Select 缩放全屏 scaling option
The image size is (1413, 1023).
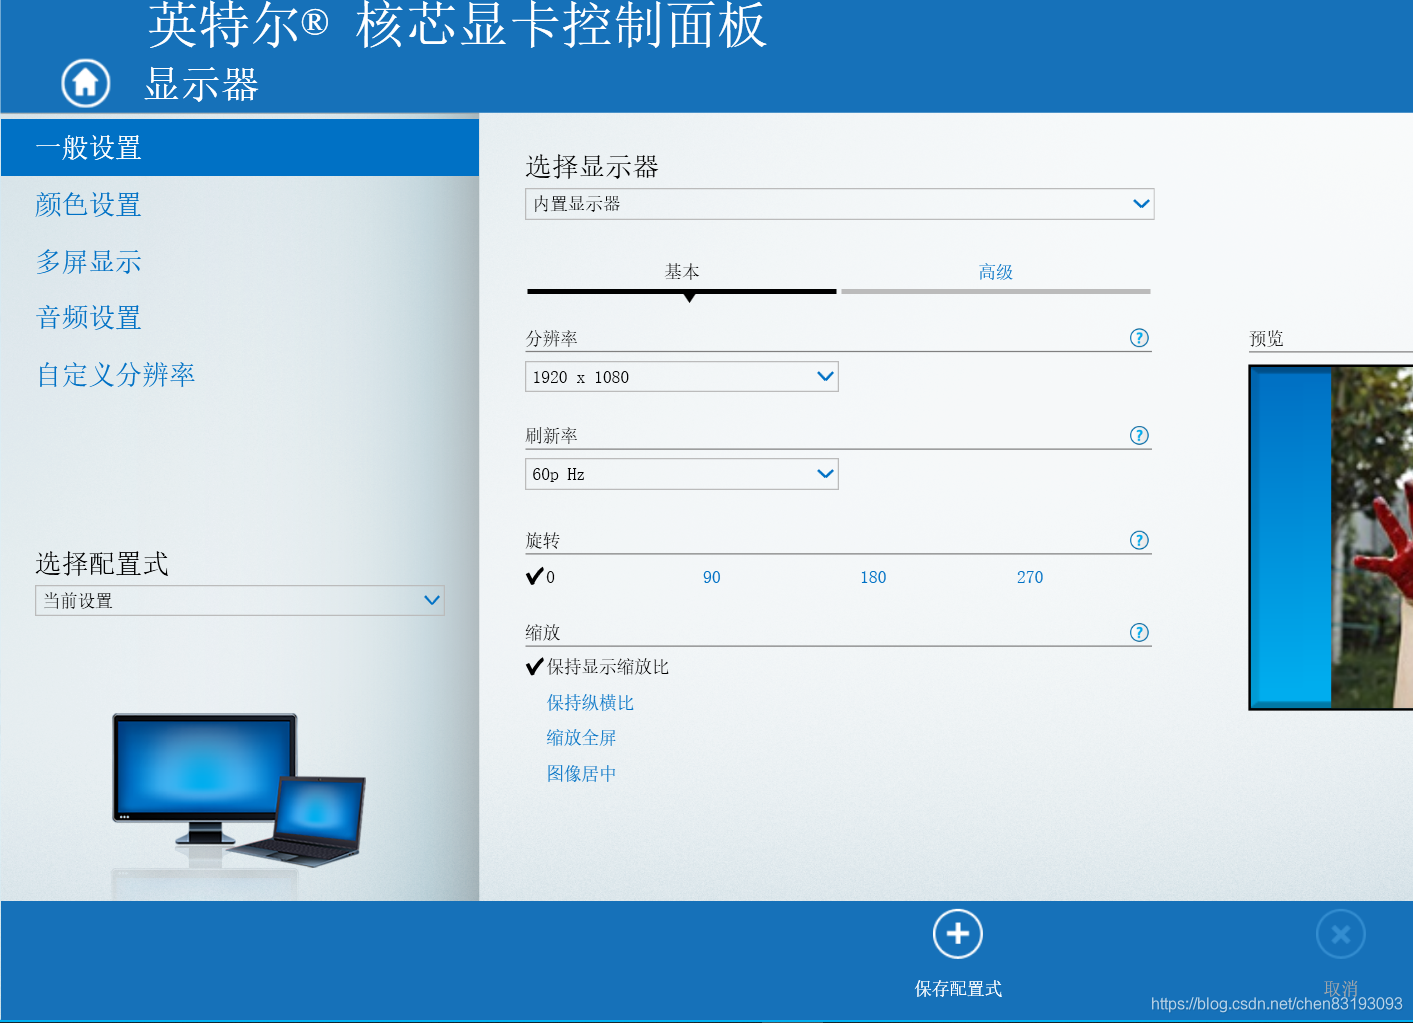tap(581, 738)
